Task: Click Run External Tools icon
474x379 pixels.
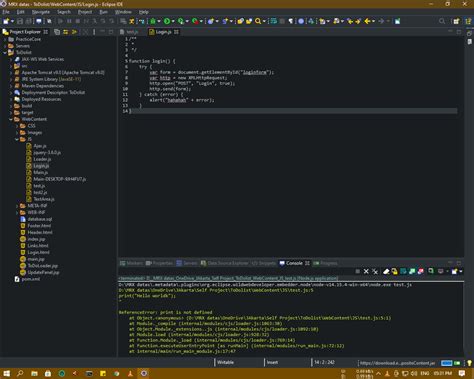Action: 195,21
